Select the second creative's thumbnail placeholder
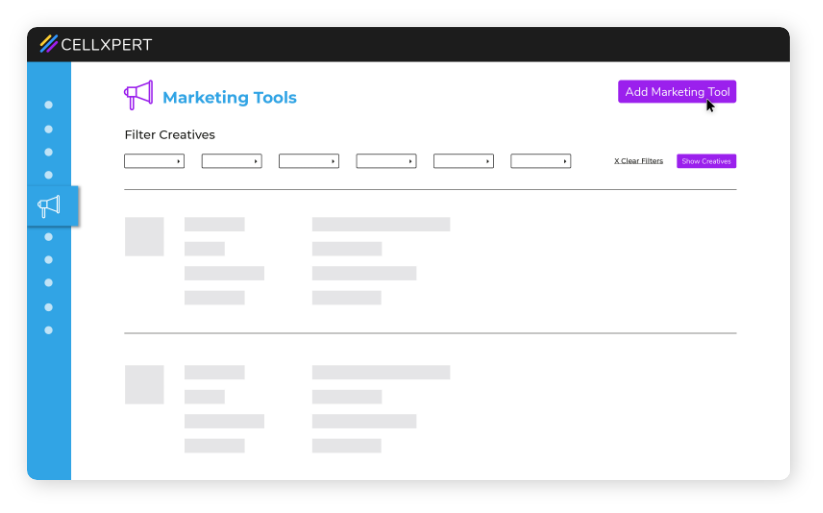Image resolution: width=823 pixels, height=513 pixels. coord(144,385)
